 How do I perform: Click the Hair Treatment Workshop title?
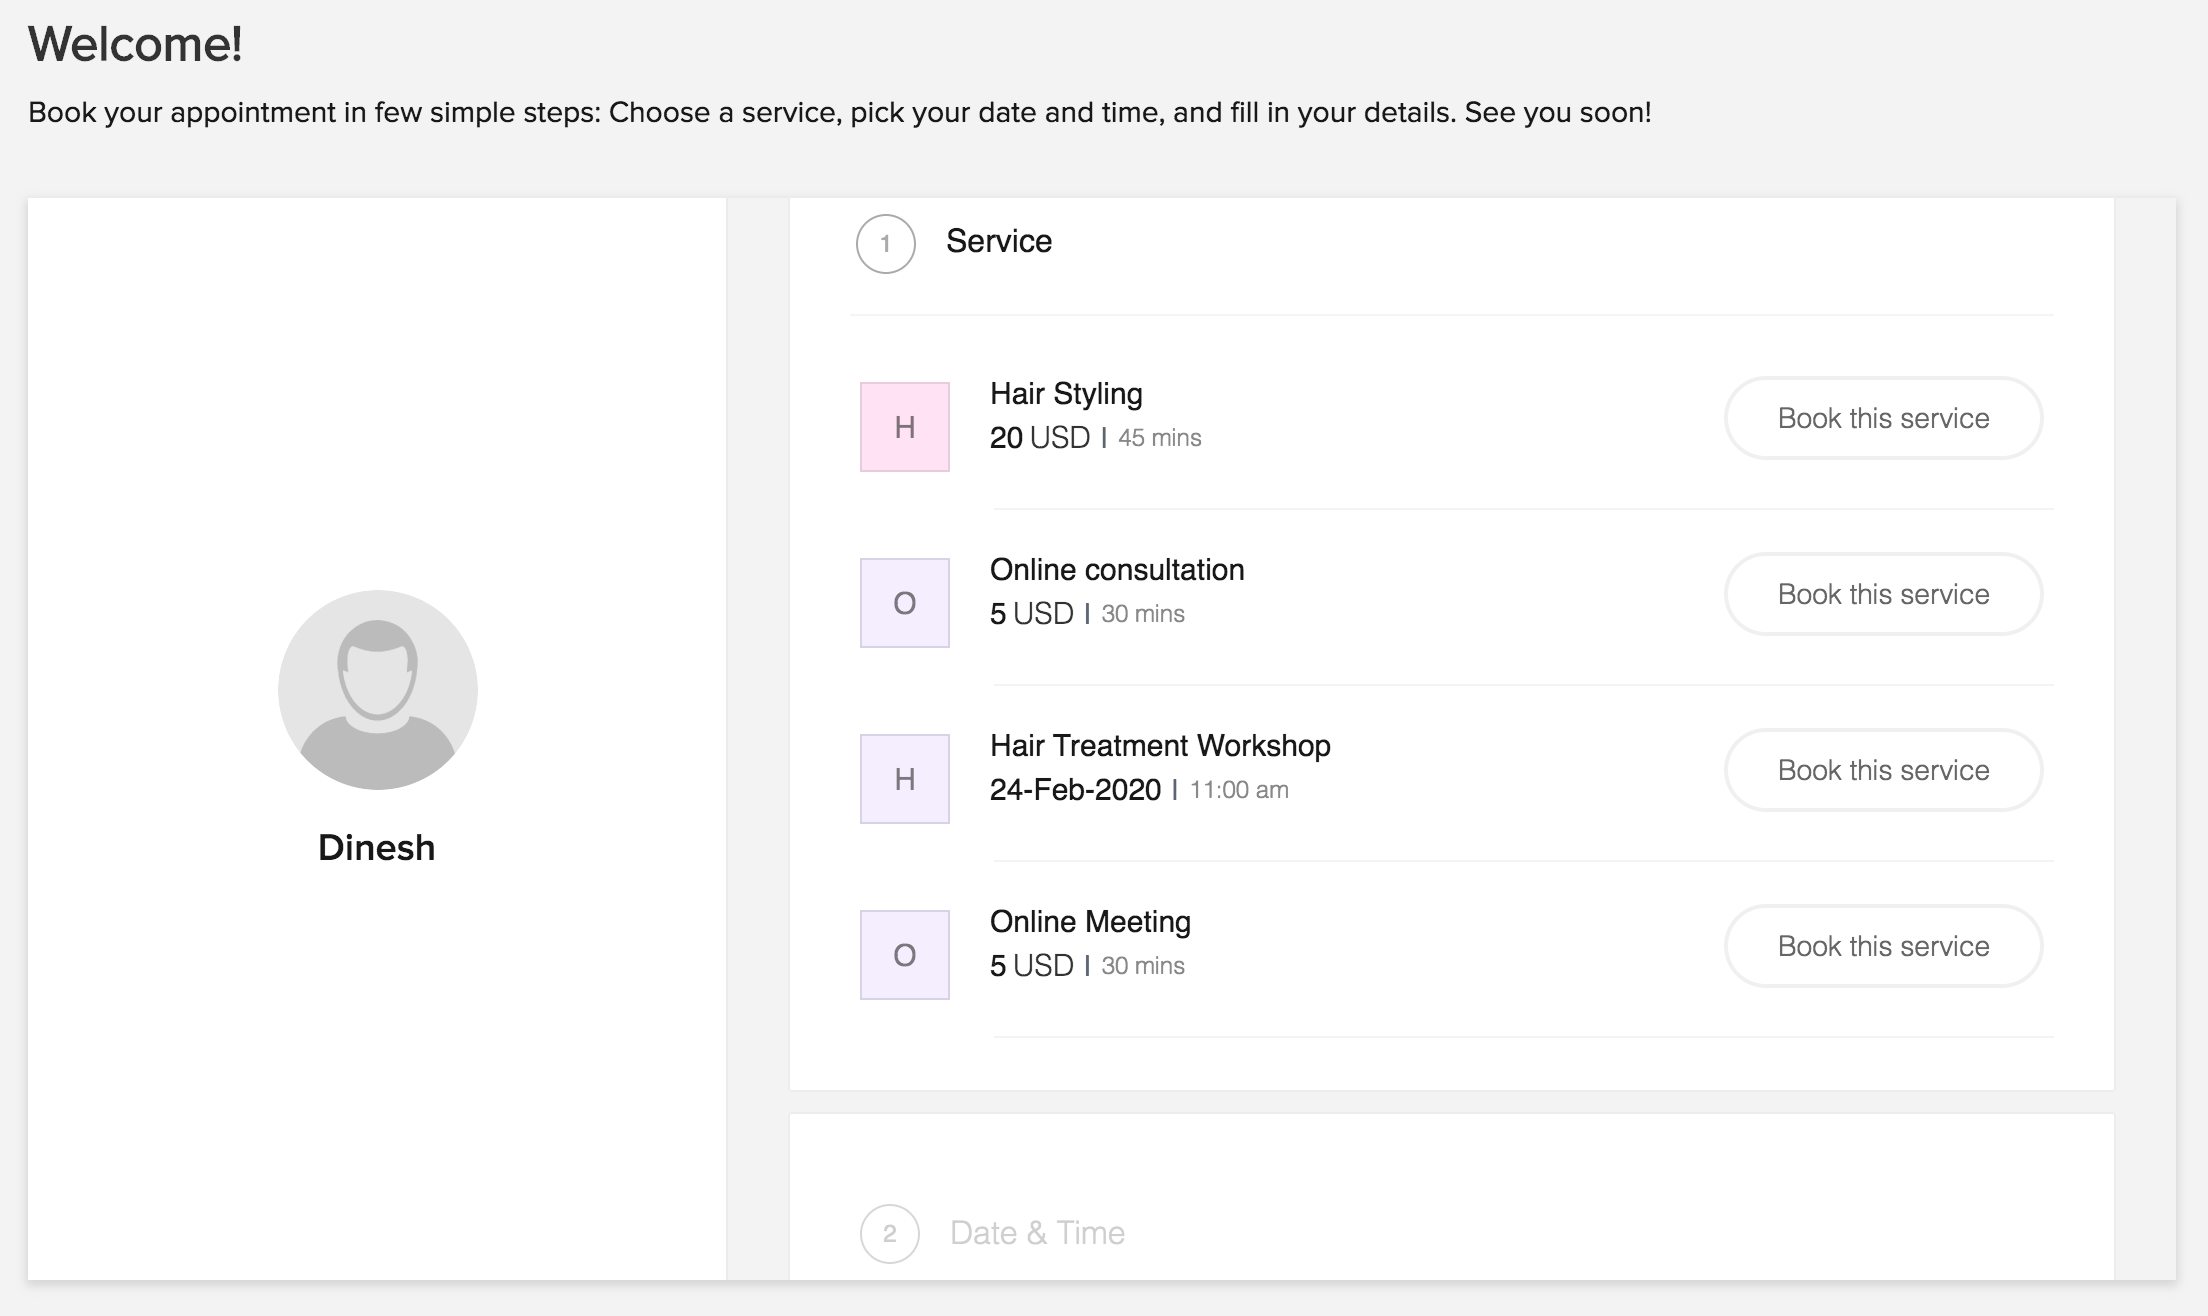(1160, 746)
